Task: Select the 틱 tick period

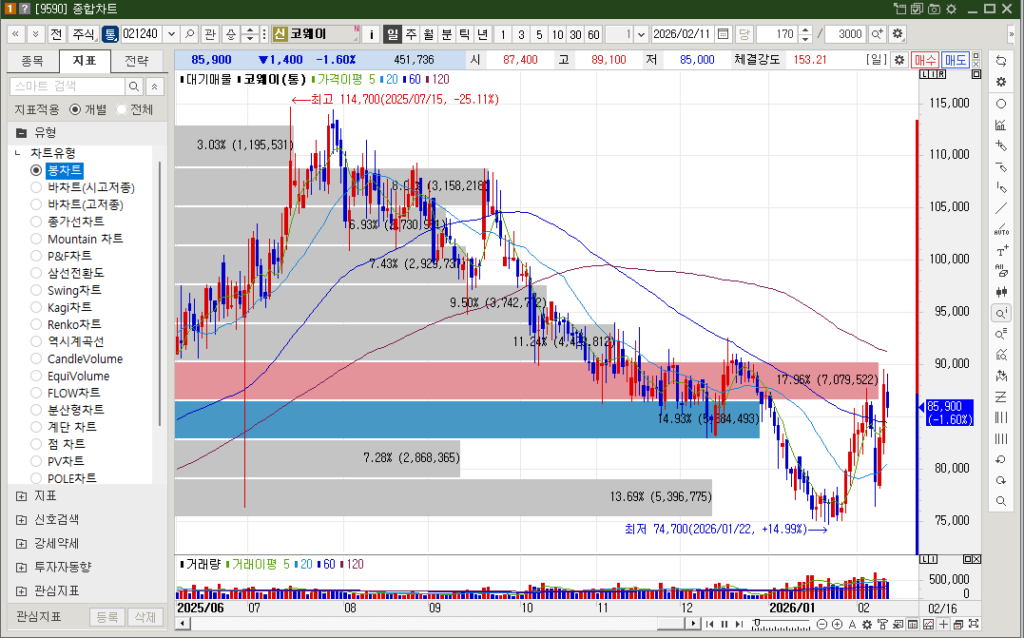Action: [x=464, y=34]
